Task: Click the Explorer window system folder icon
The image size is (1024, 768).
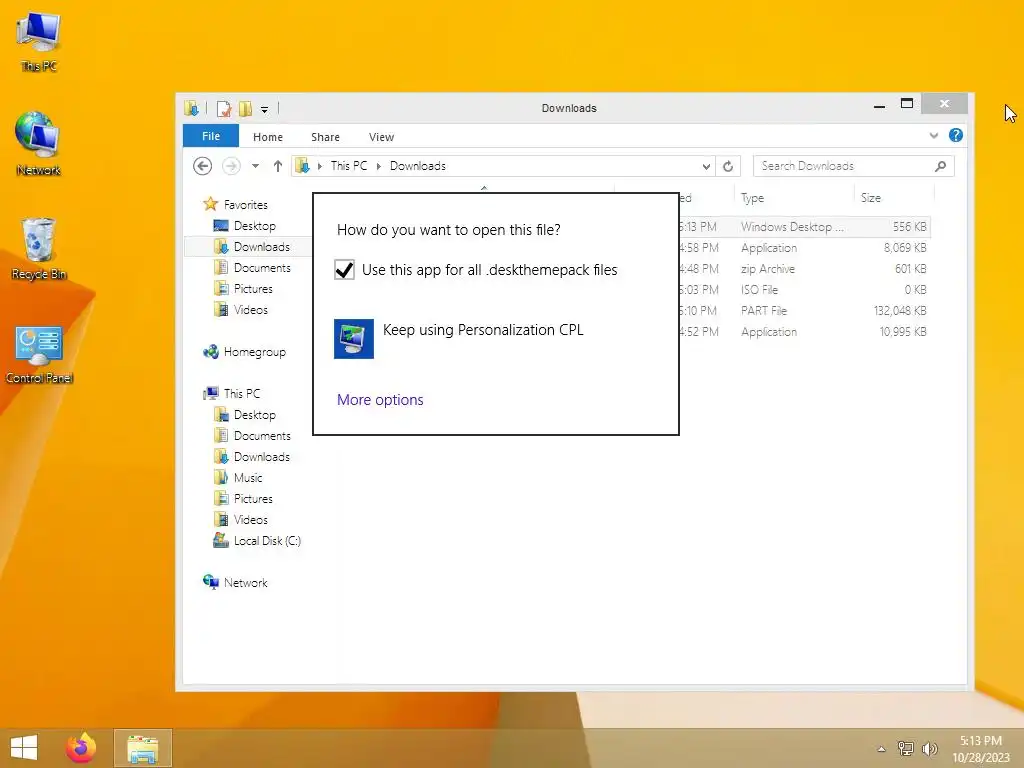Action: 191,108
